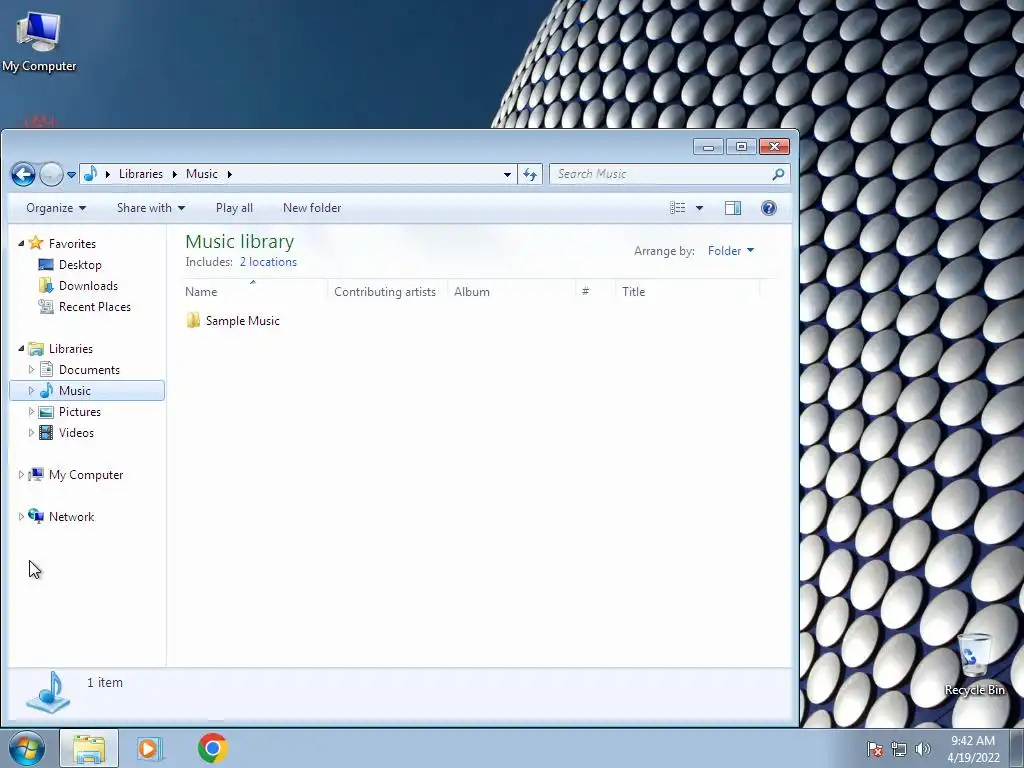1024x768 pixels.
Task: Expand the Music library arrow
Action: pos(31,391)
